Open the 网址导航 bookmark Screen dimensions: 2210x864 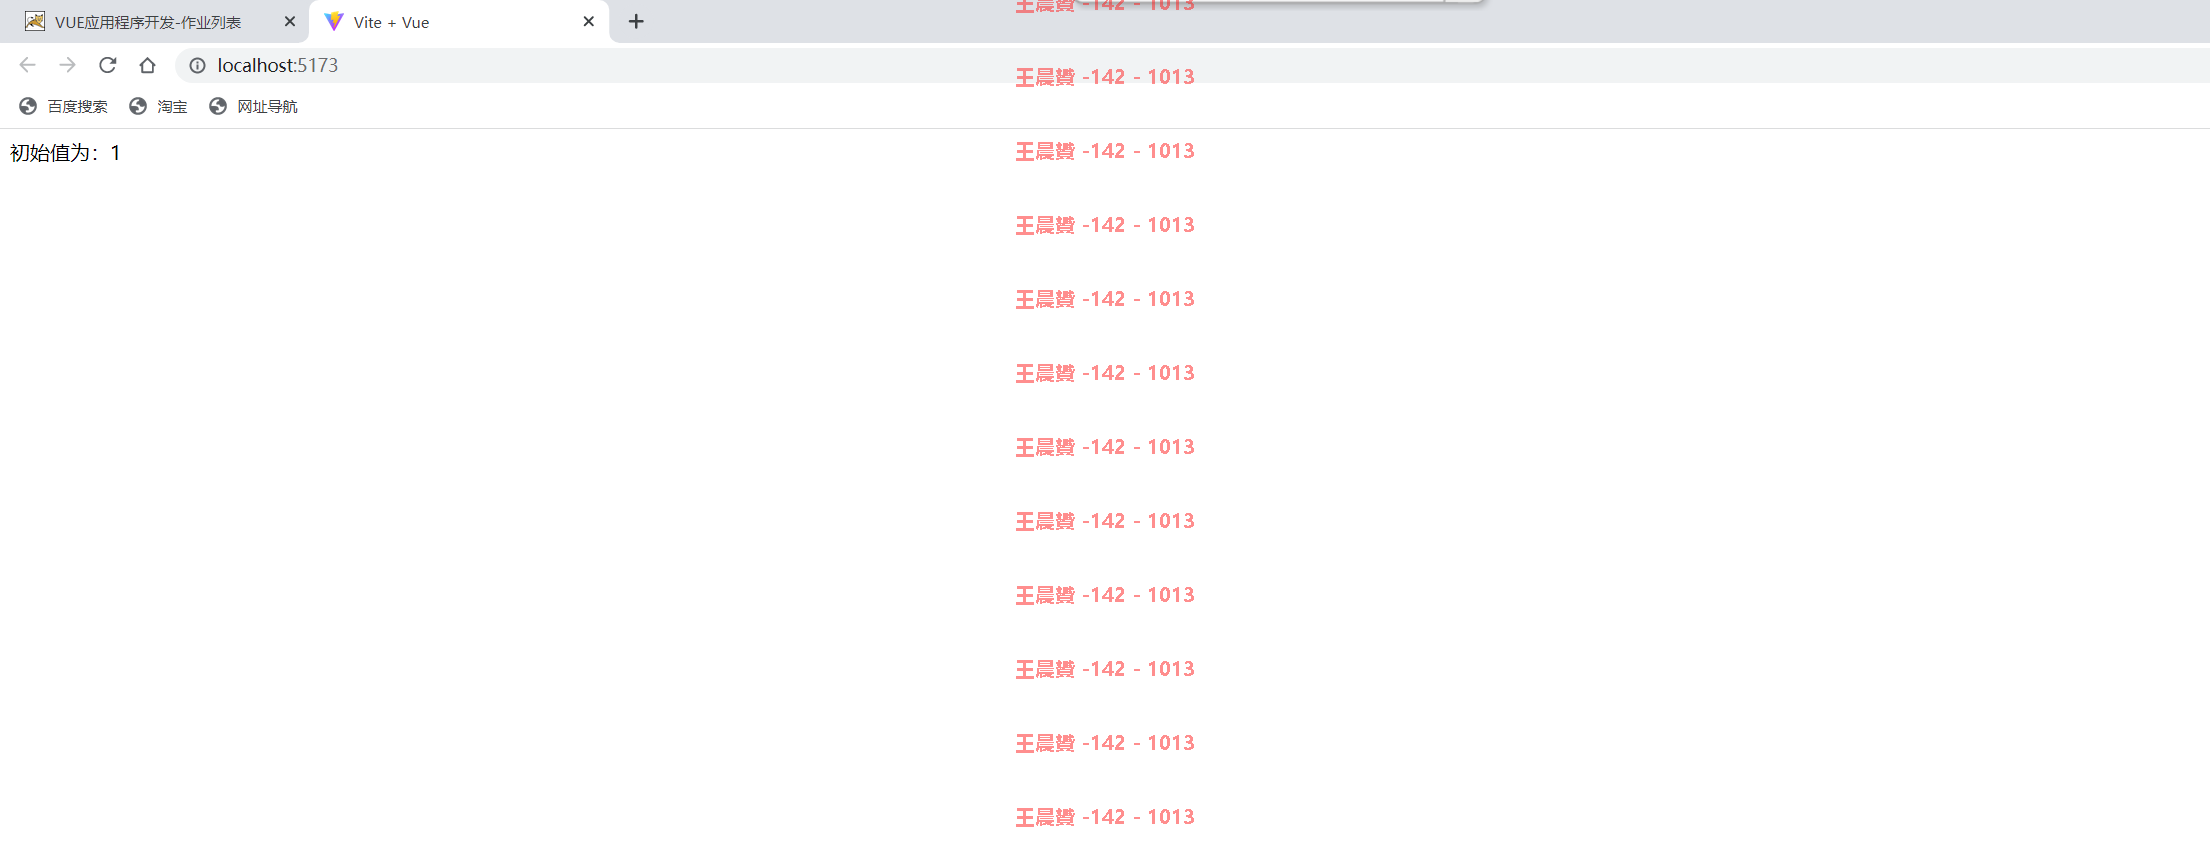253,106
